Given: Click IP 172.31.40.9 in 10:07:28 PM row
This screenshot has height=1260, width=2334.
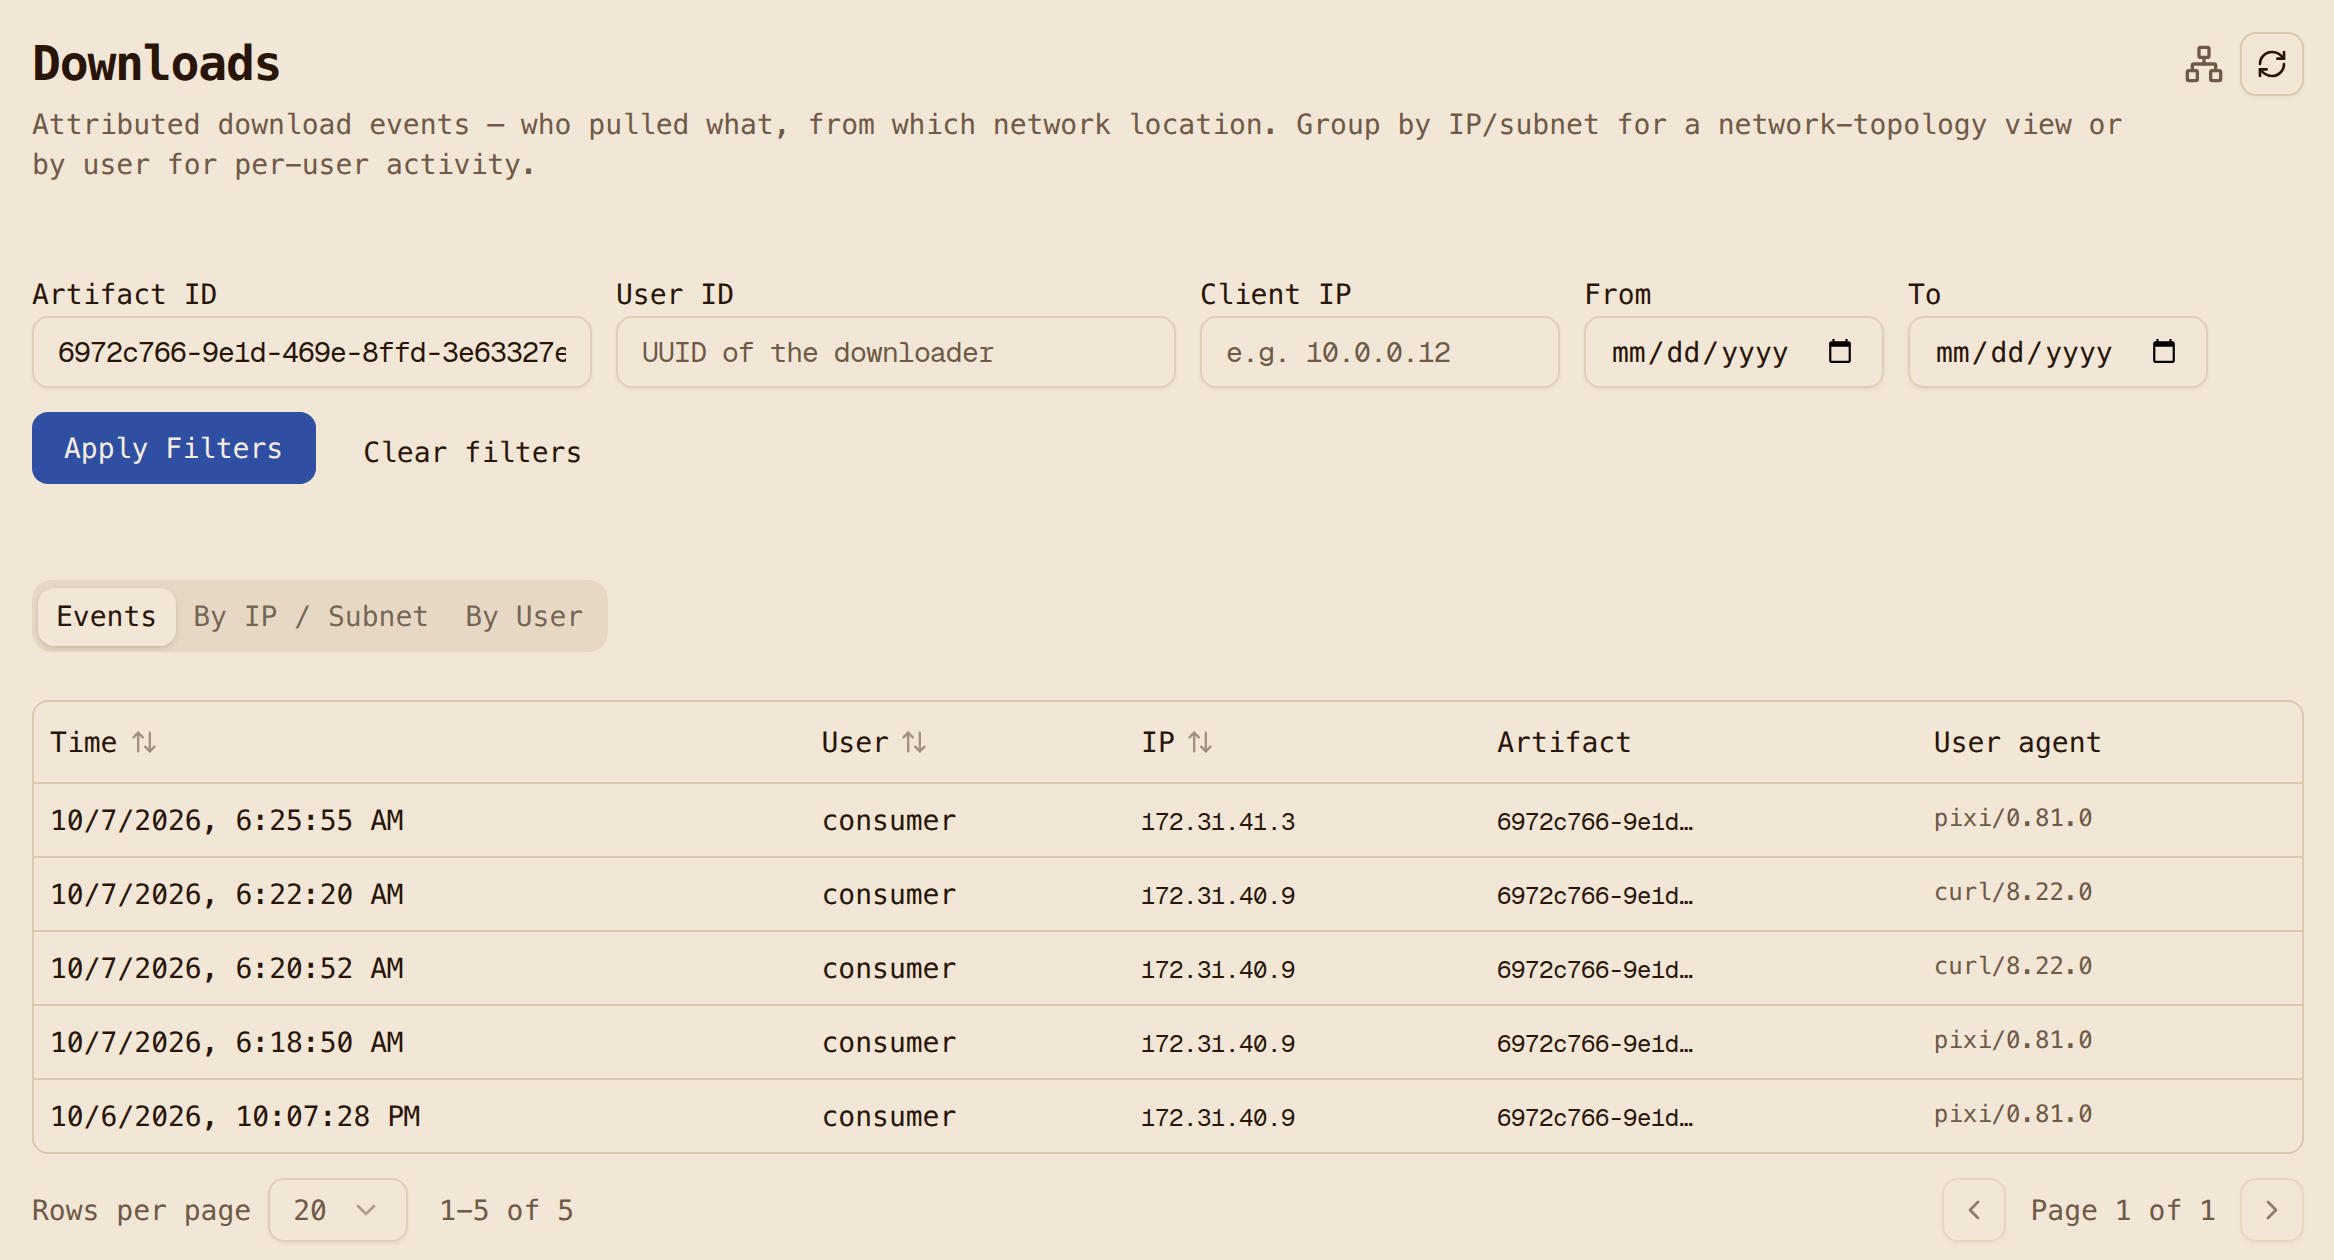Looking at the screenshot, I should coord(1218,1117).
